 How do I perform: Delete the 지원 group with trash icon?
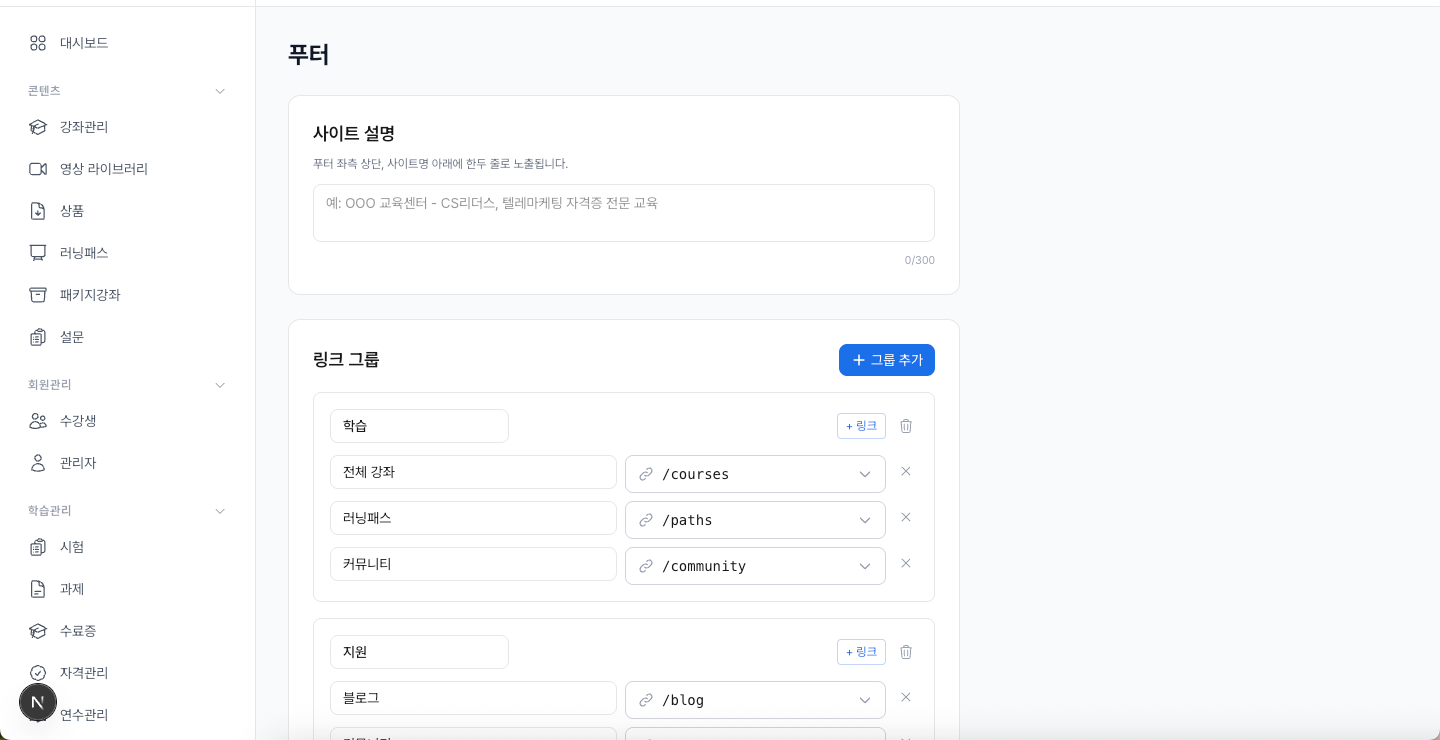point(906,652)
